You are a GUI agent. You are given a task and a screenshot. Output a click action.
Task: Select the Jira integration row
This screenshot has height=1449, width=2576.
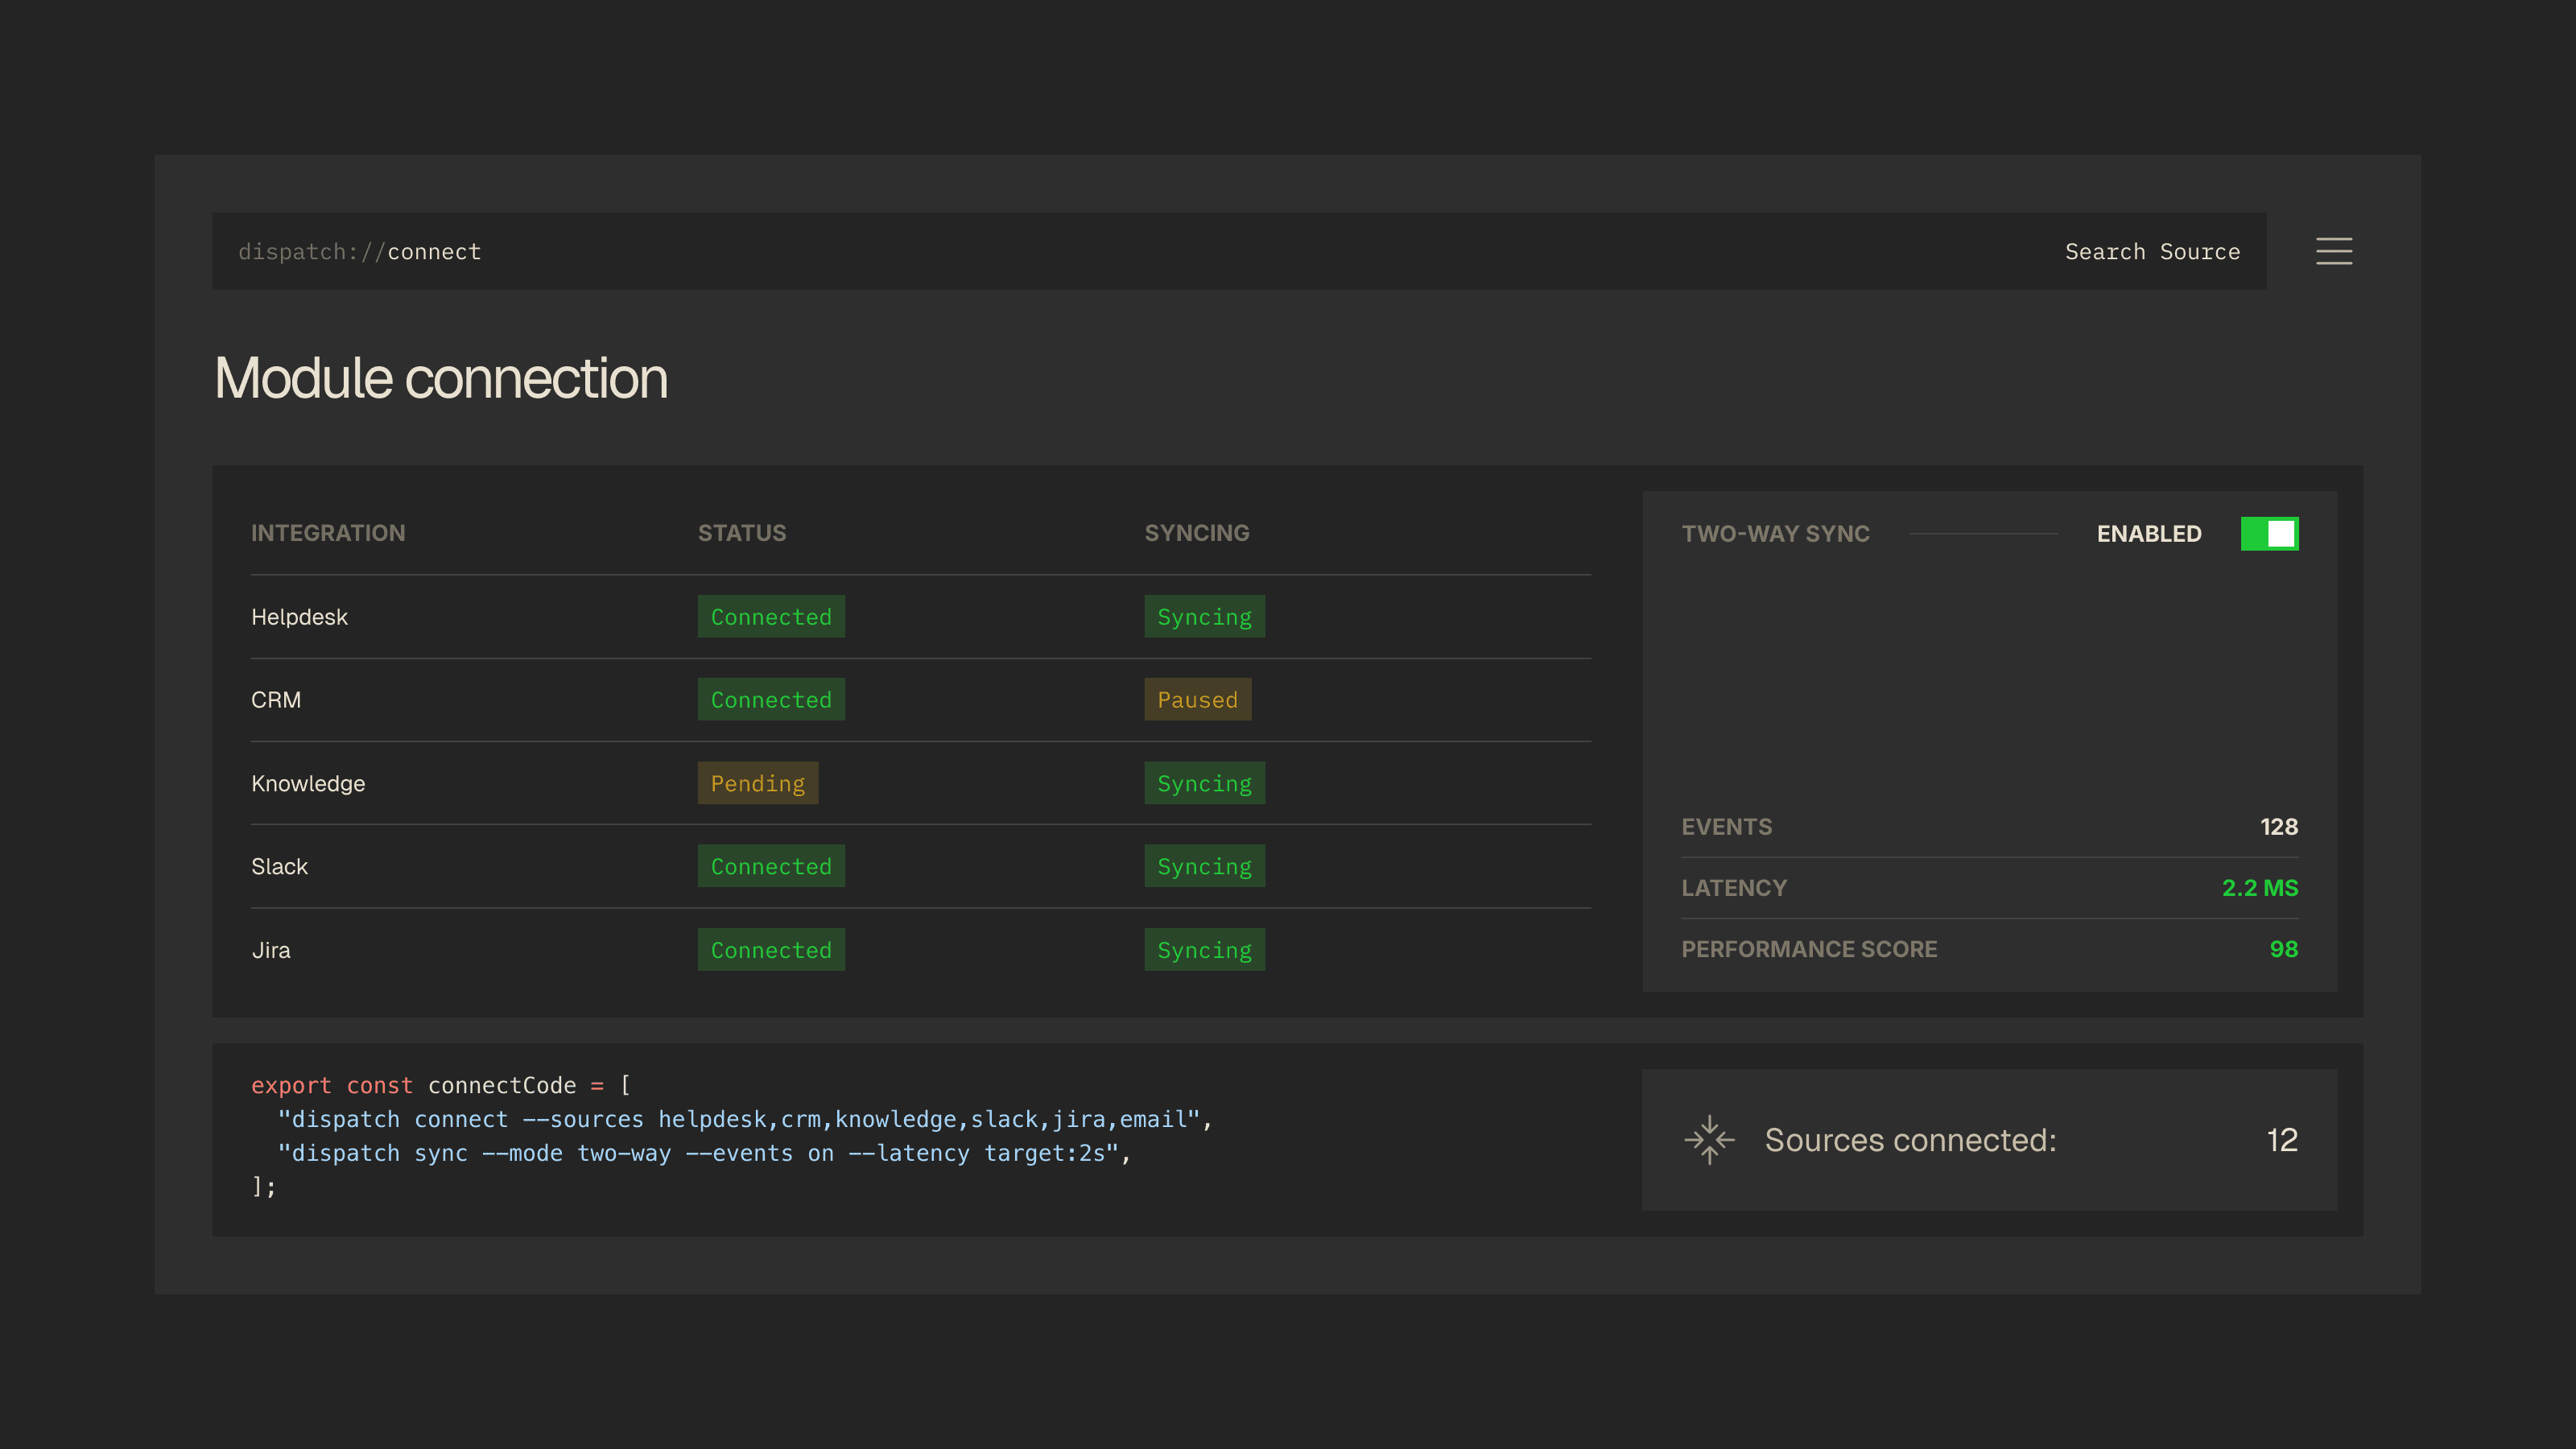pyautogui.click(x=271, y=950)
